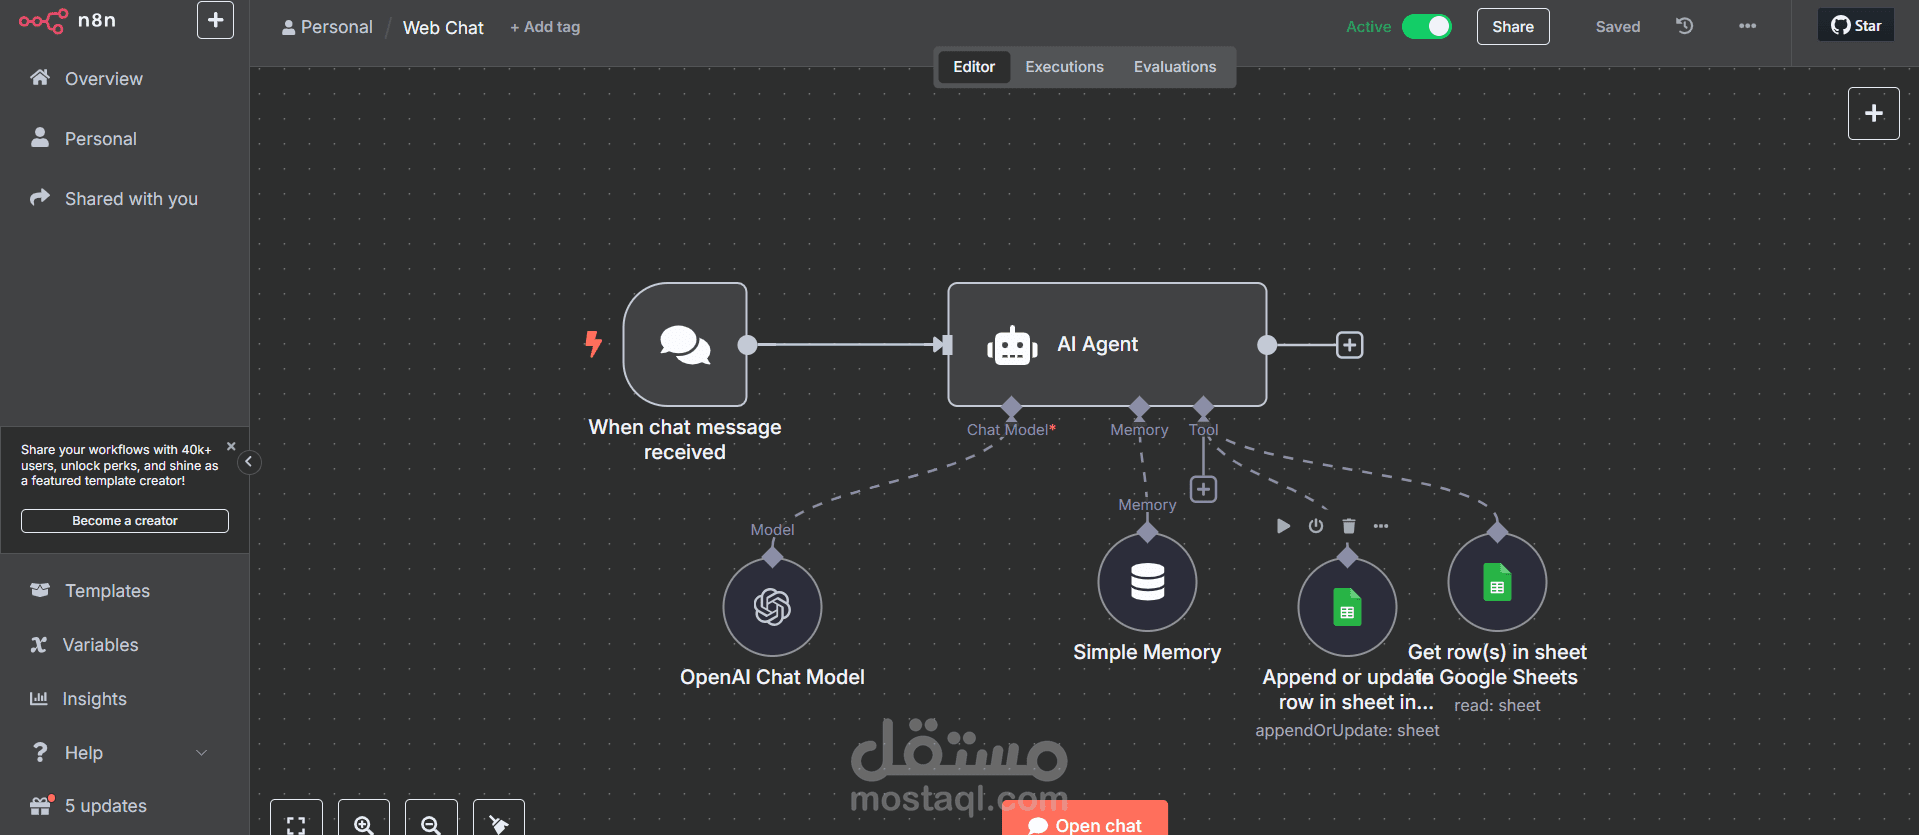Add node after AI Agent output
The width and height of the screenshot is (1919, 835).
click(1349, 345)
